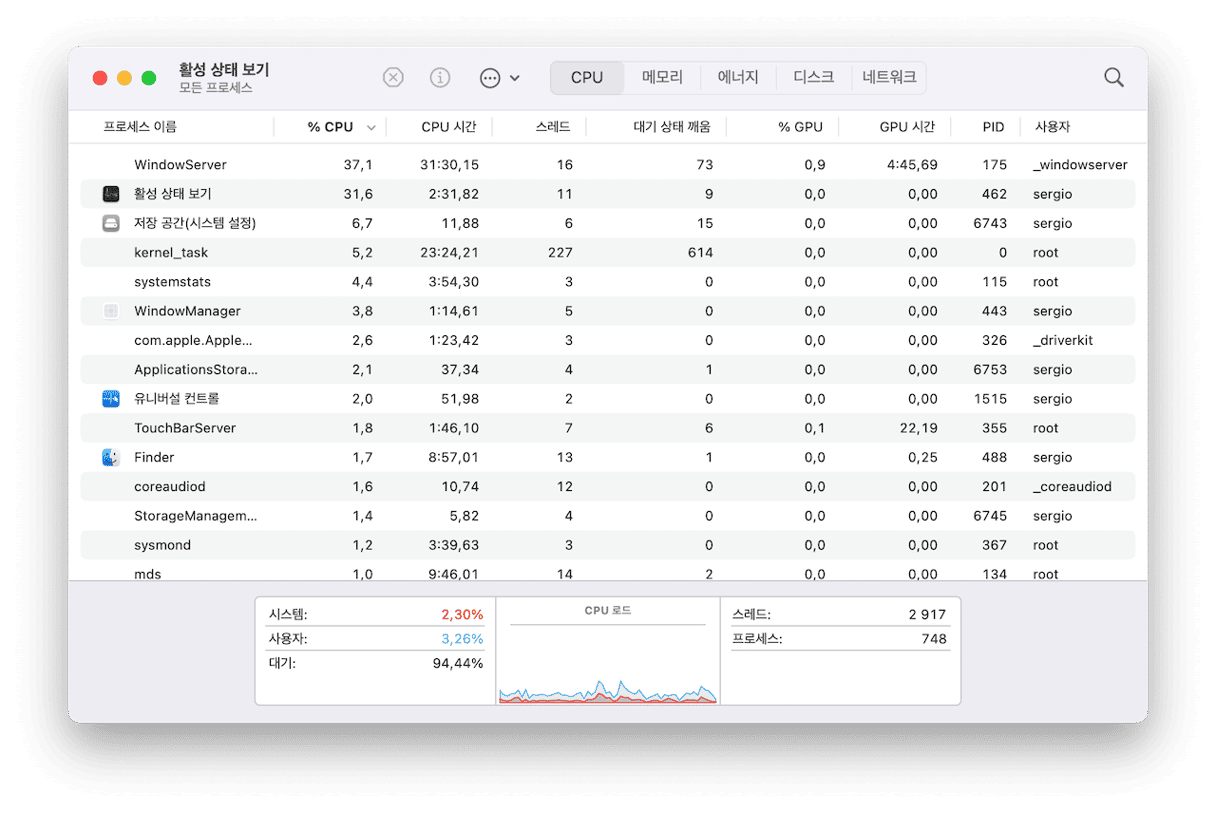
Task: Sort by PID column header
Action: coord(993,127)
